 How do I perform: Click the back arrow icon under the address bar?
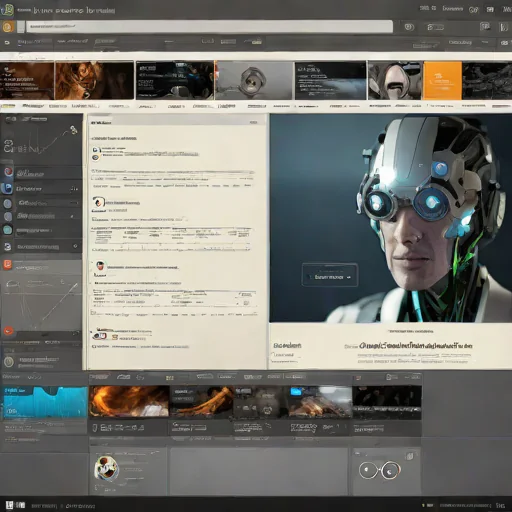pyautogui.click(x=7, y=43)
